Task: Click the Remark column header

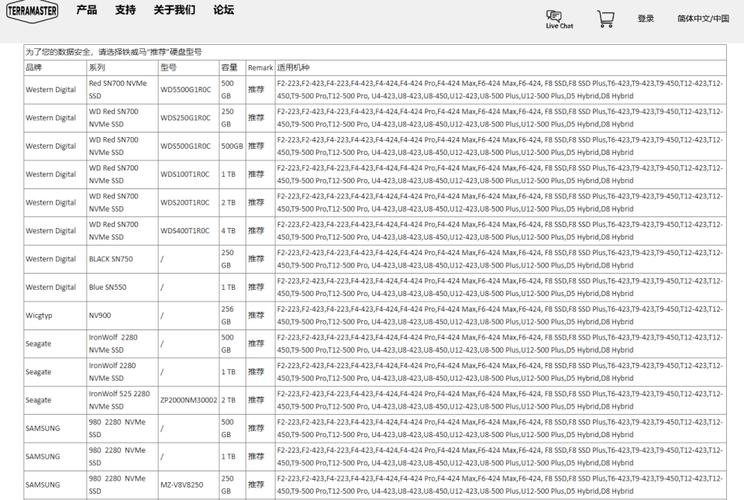Action: [x=260, y=68]
